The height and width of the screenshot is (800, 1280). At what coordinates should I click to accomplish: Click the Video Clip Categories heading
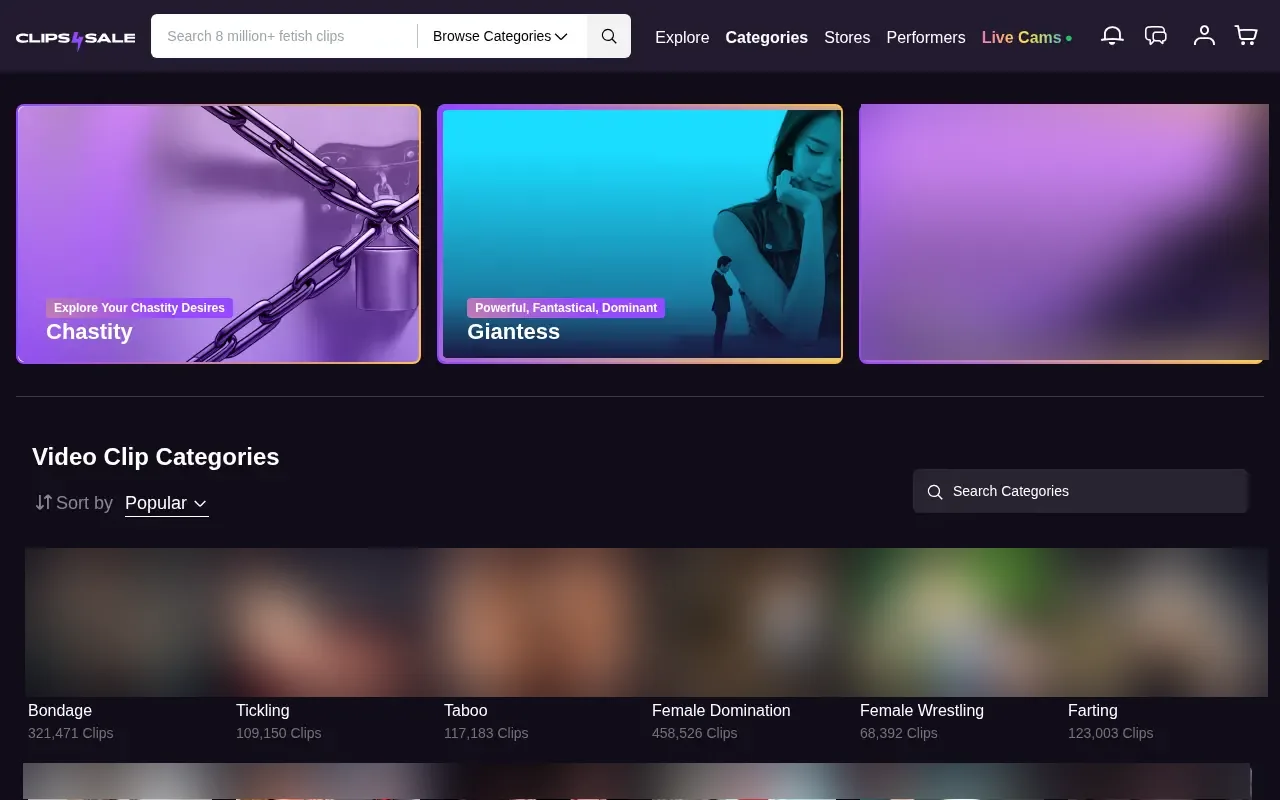click(156, 457)
